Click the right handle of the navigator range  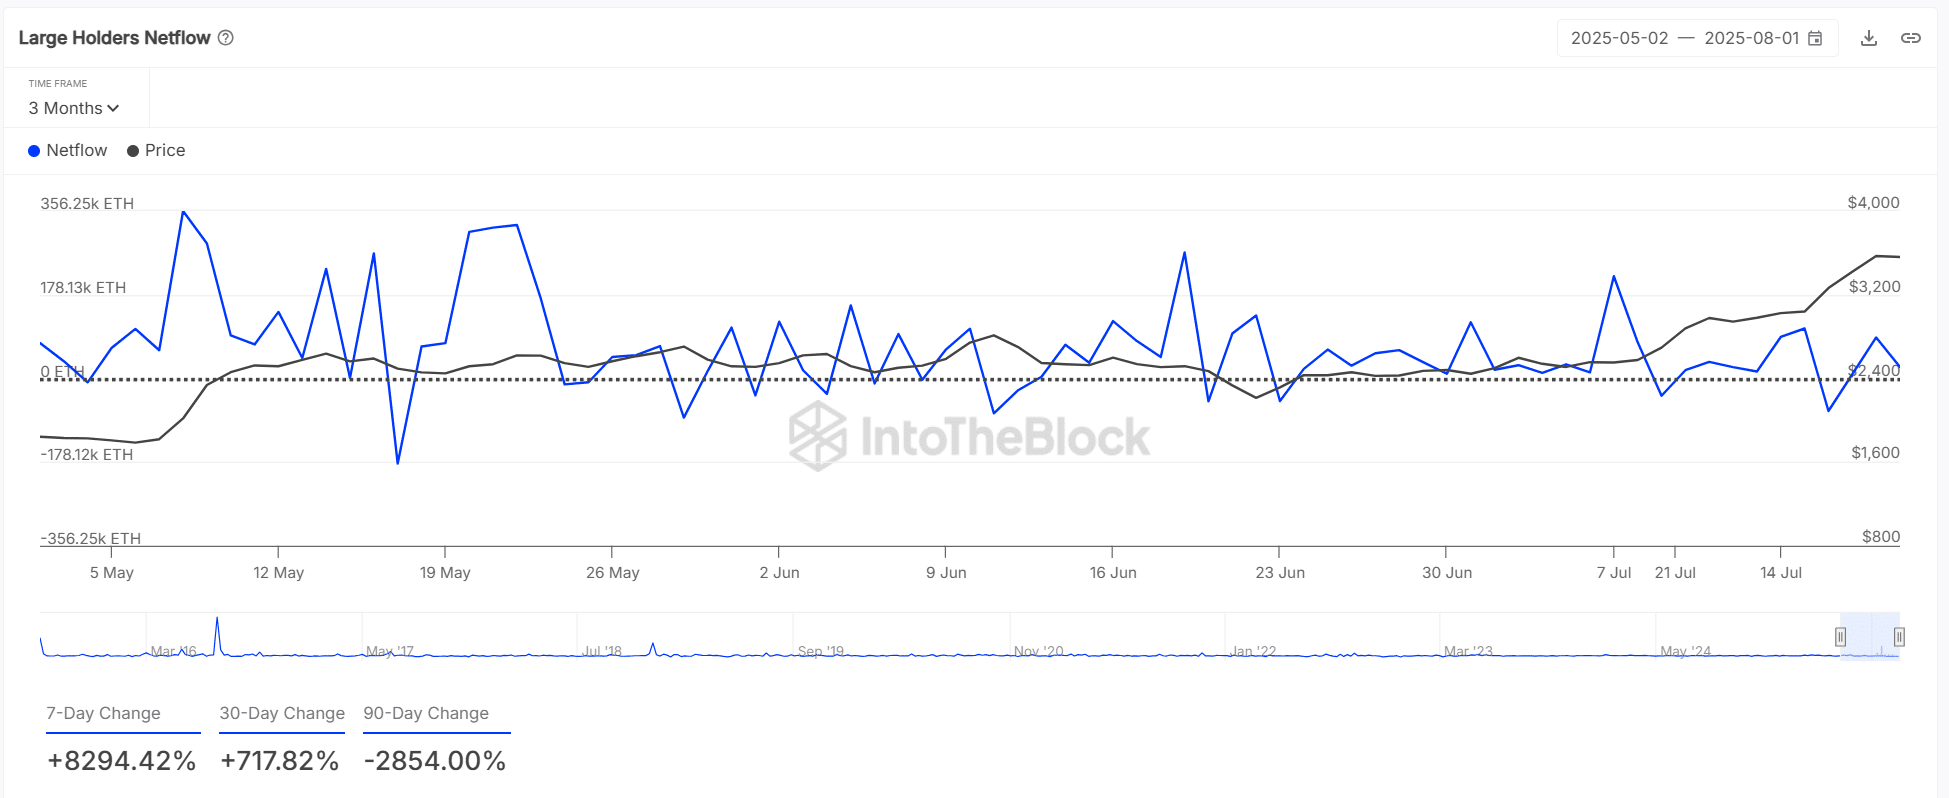coord(1899,637)
